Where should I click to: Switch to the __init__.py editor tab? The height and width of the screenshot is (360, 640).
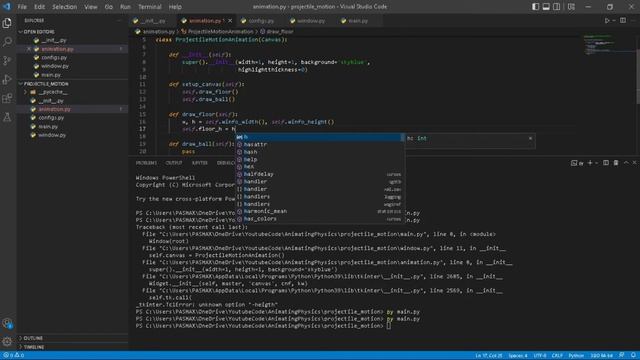point(153,20)
